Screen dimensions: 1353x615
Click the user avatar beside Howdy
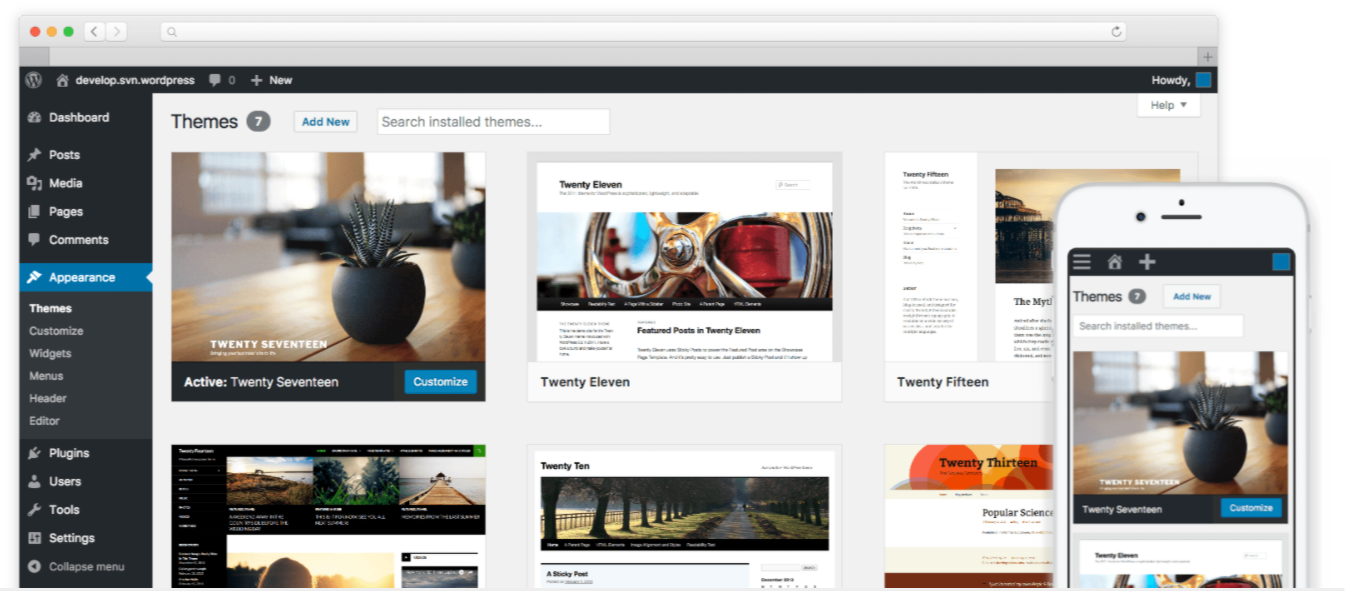[1204, 80]
